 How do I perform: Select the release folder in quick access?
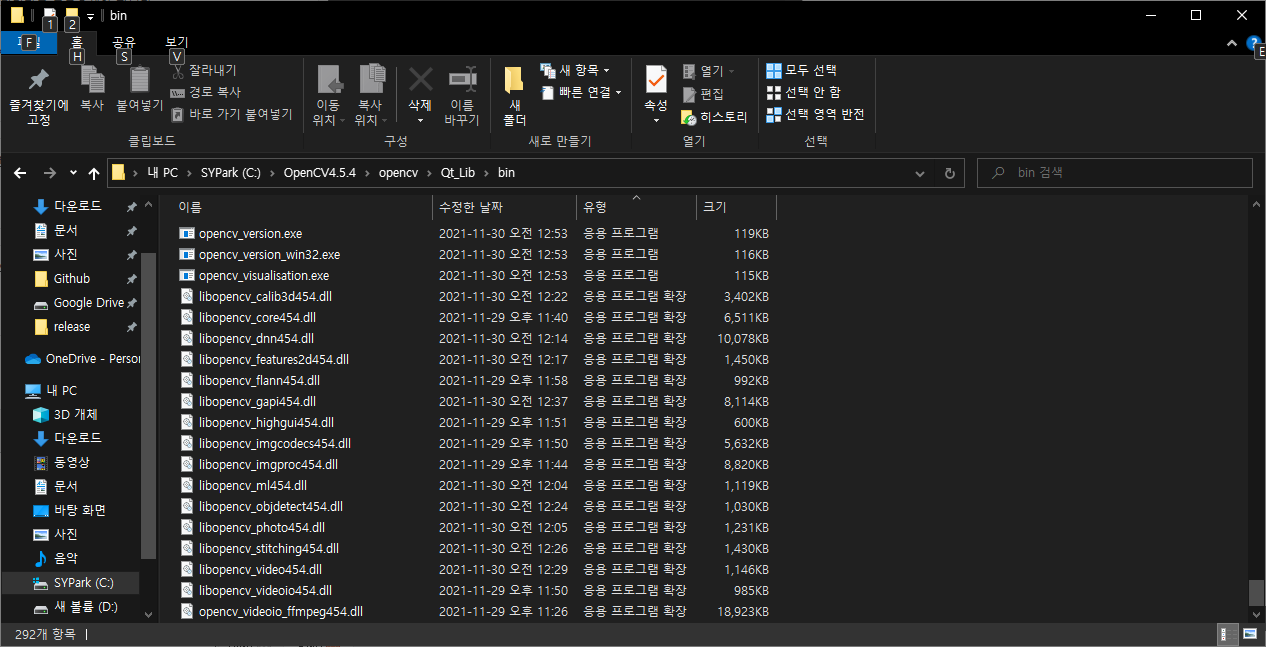(72, 326)
